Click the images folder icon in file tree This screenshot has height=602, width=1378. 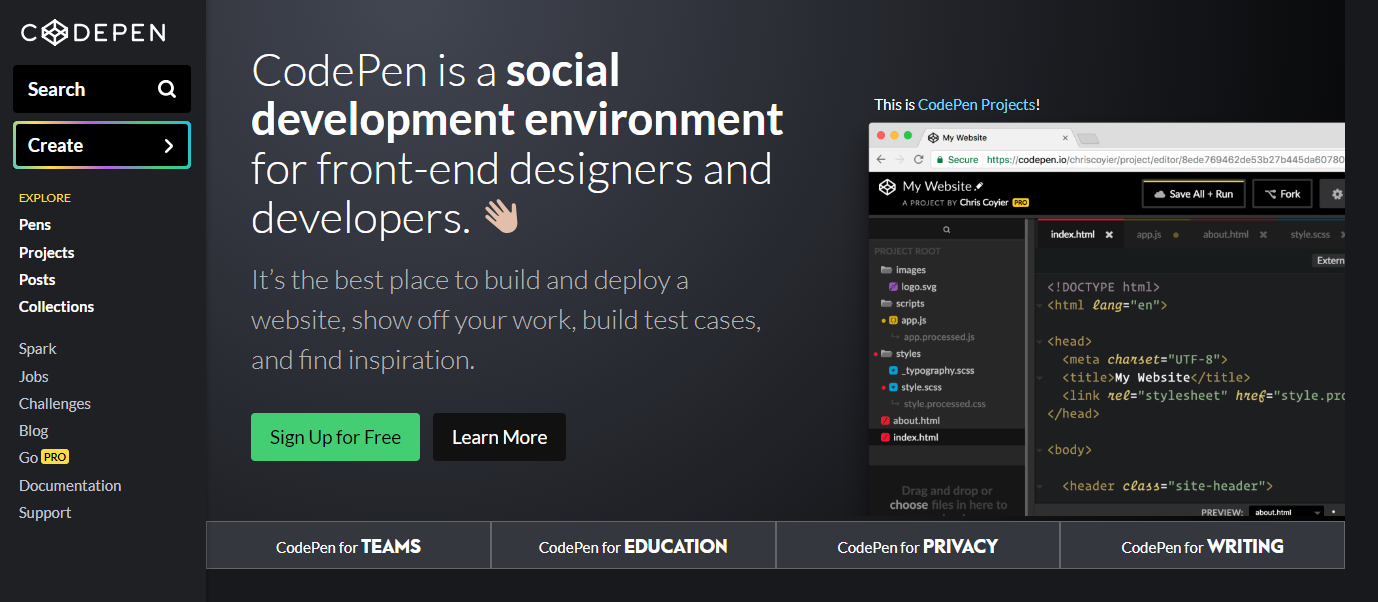click(x=886, y=270)
